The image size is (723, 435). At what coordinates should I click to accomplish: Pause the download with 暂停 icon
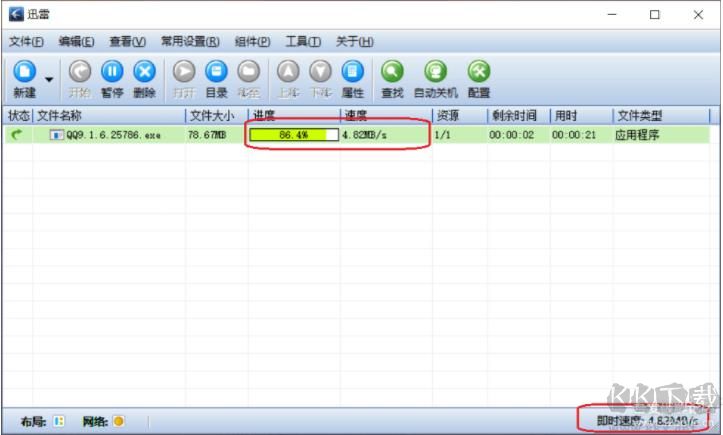click(x=112, y=72)
